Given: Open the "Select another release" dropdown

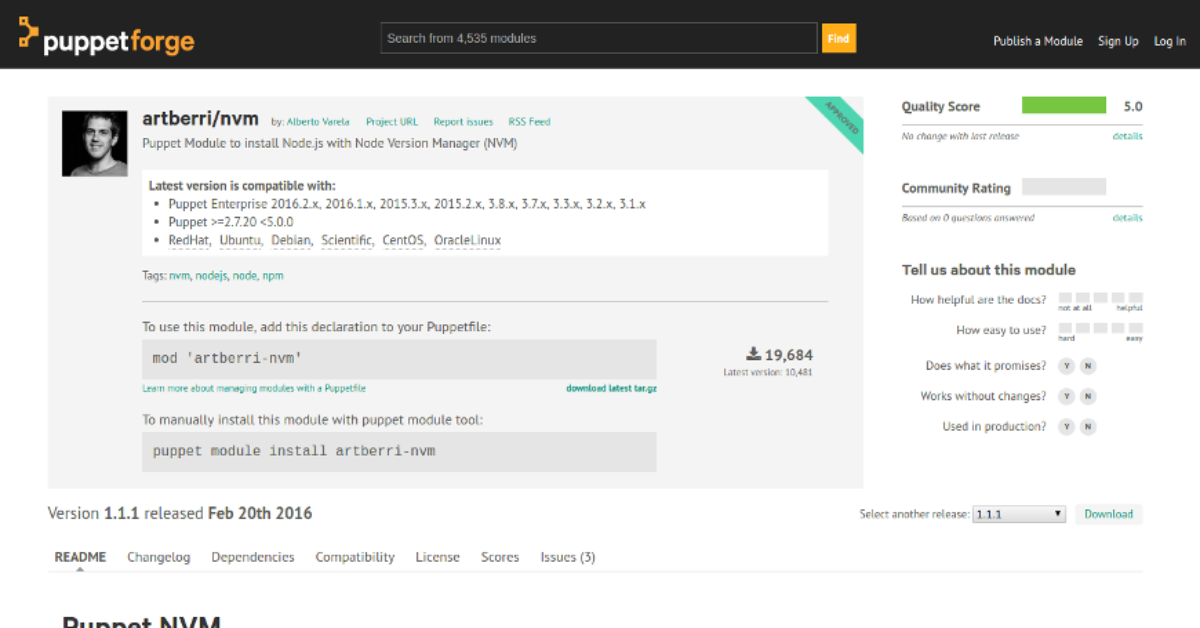Looking at the screenshot, I should tap(1019, 513).
